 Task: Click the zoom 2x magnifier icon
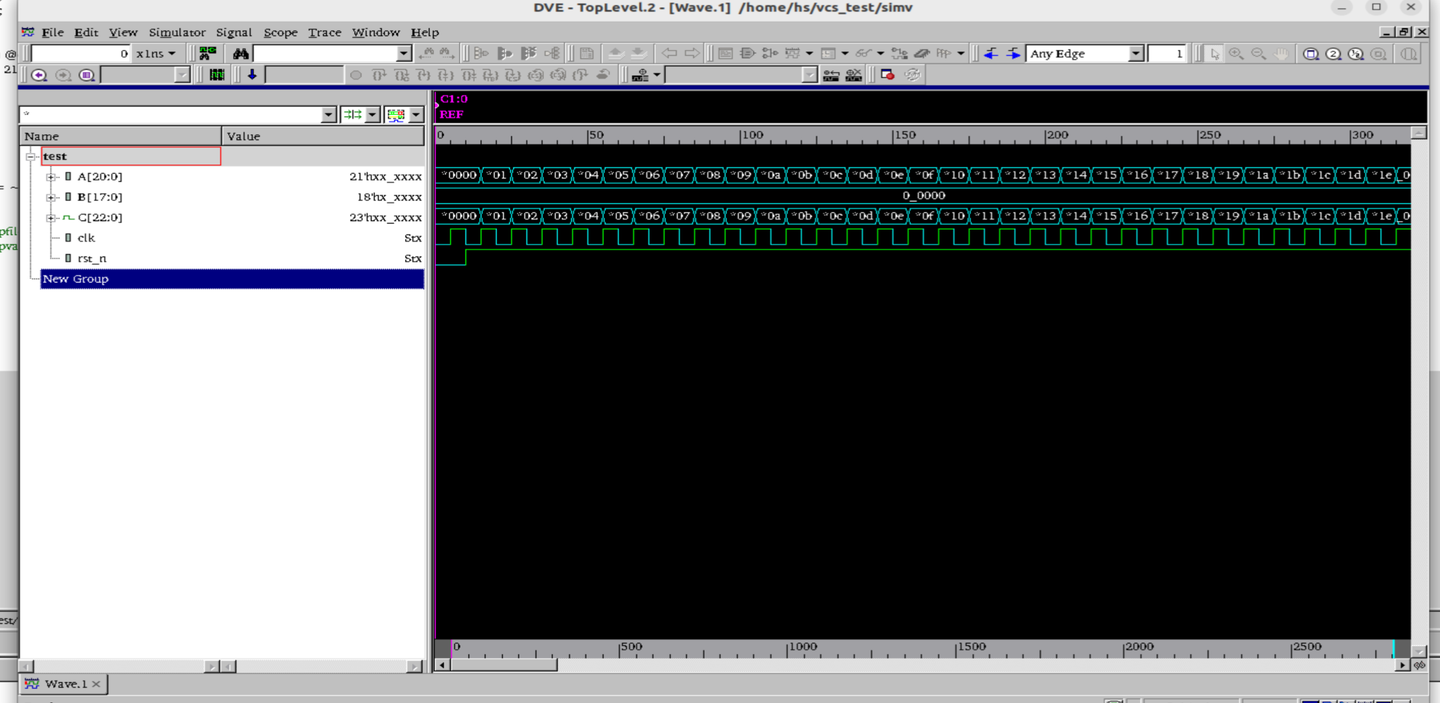(1333, 54)
